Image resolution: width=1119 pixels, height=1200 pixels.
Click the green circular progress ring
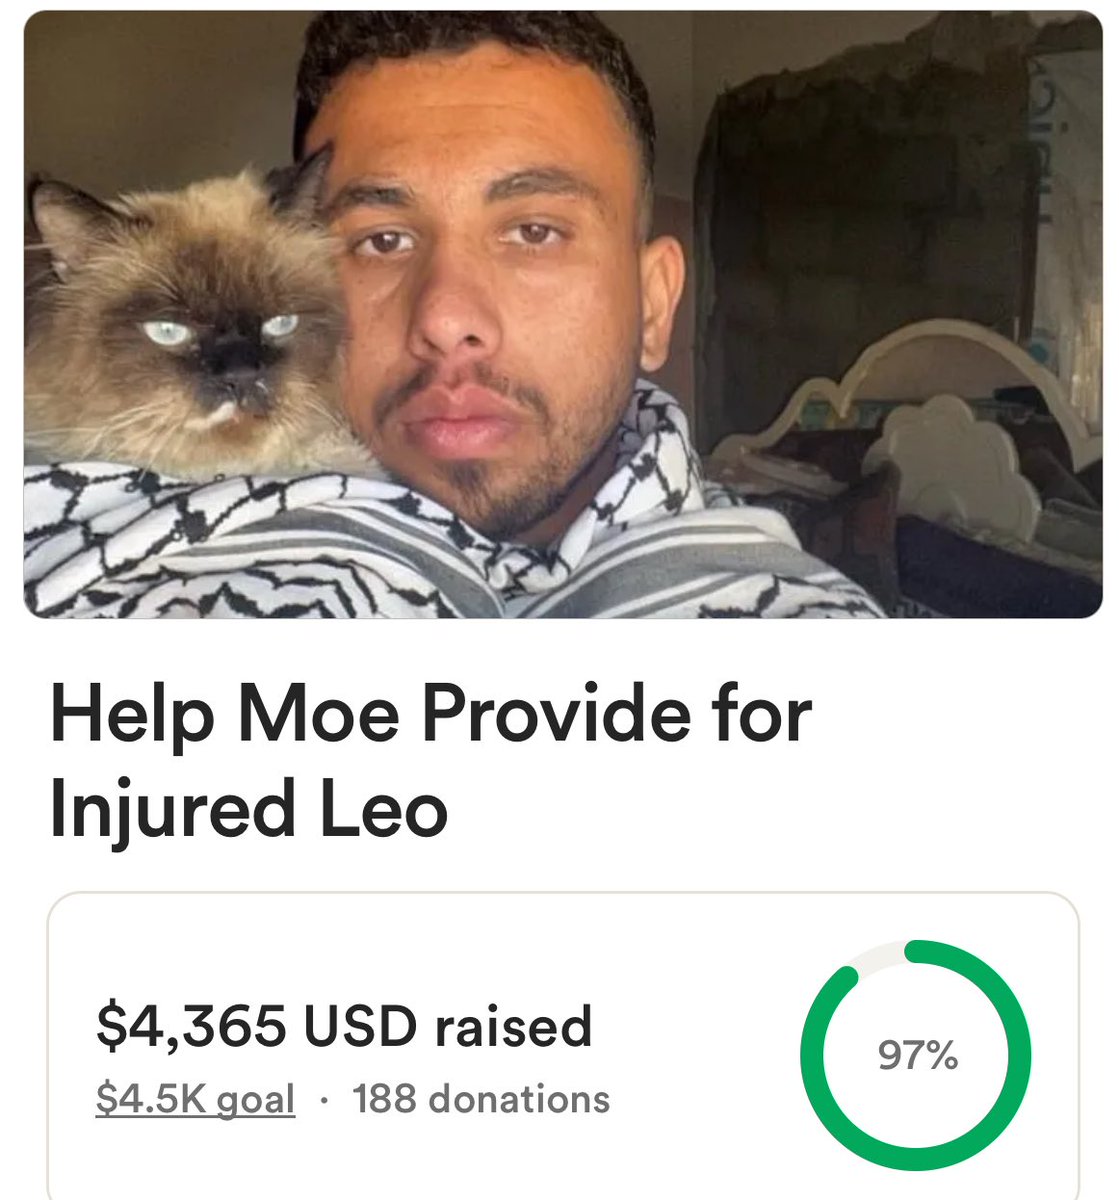pos(916,1056)
